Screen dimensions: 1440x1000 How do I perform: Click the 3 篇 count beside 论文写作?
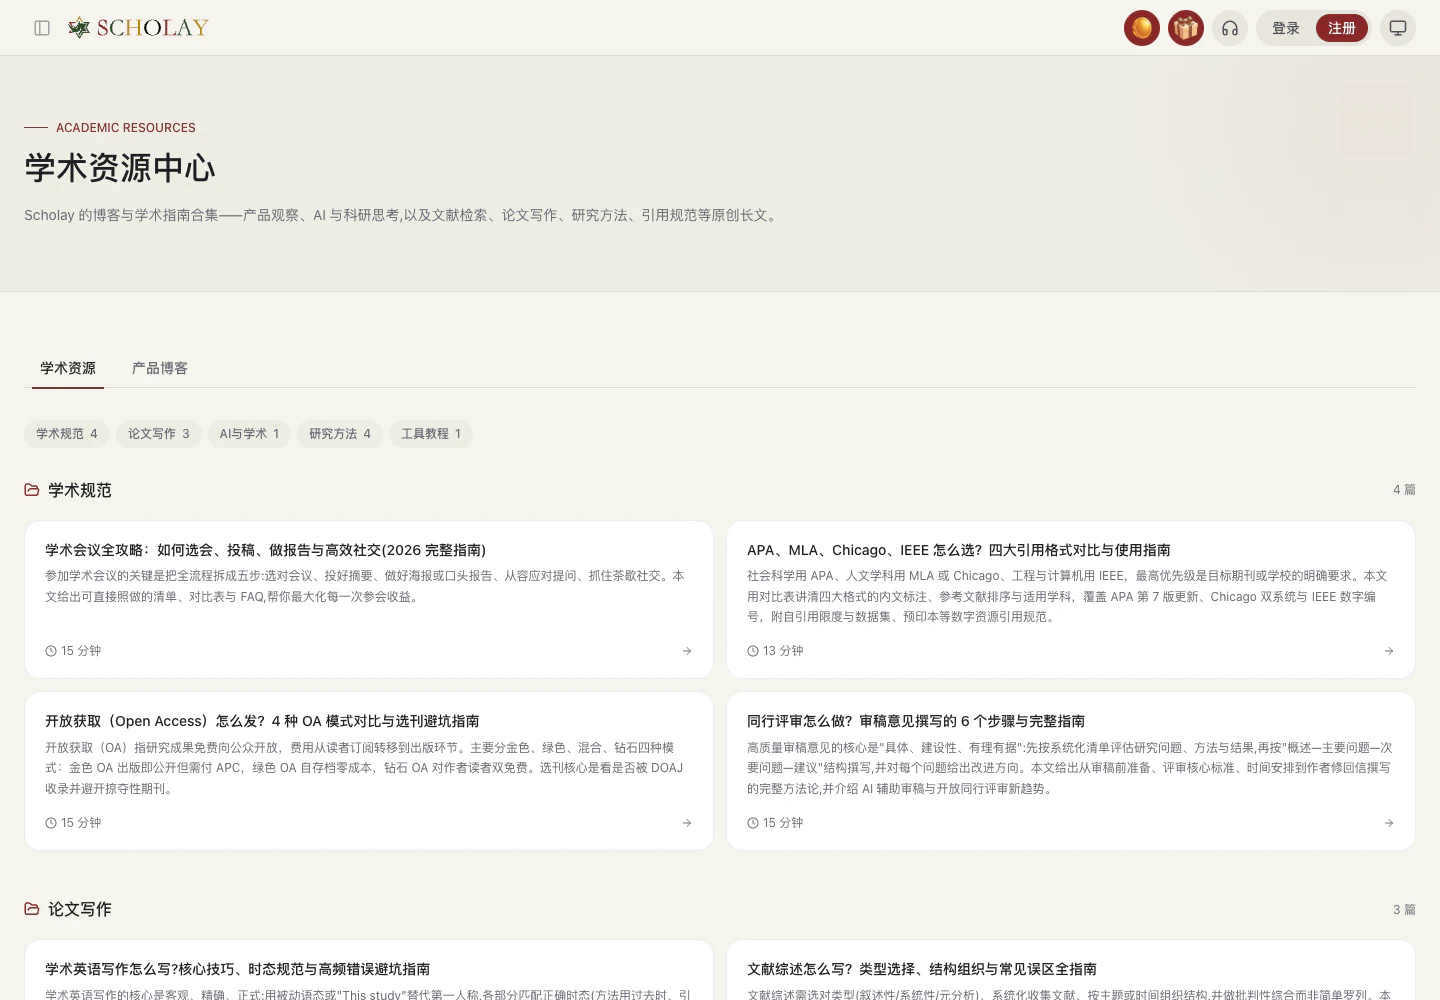pos(1404,910)
